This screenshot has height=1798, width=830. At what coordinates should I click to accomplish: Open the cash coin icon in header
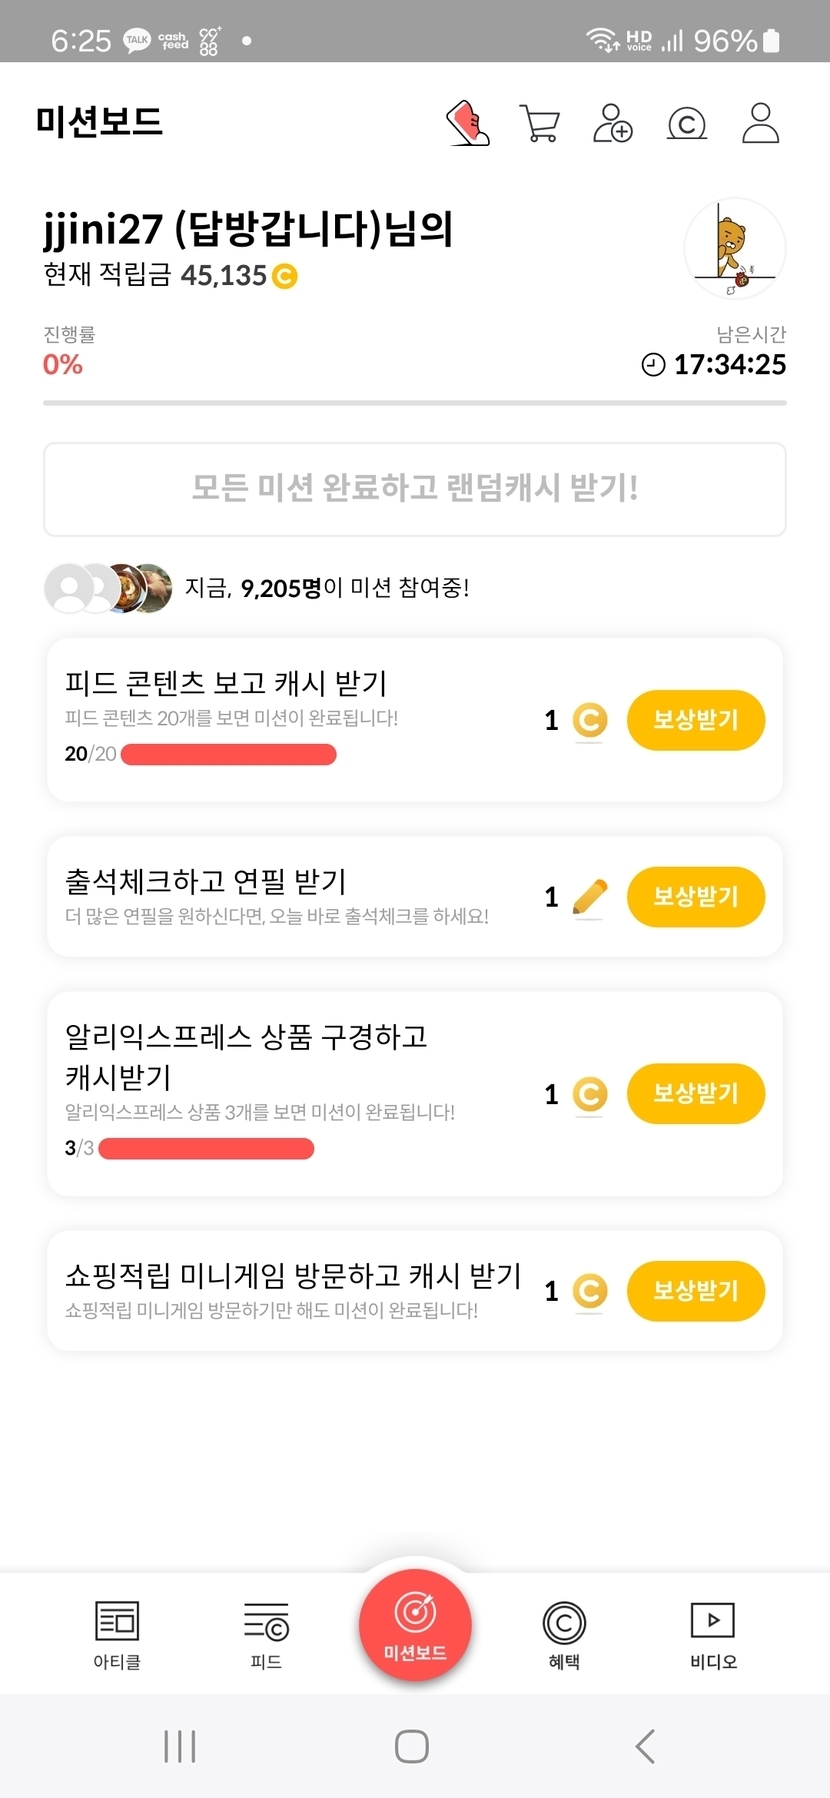pos(686,124)
